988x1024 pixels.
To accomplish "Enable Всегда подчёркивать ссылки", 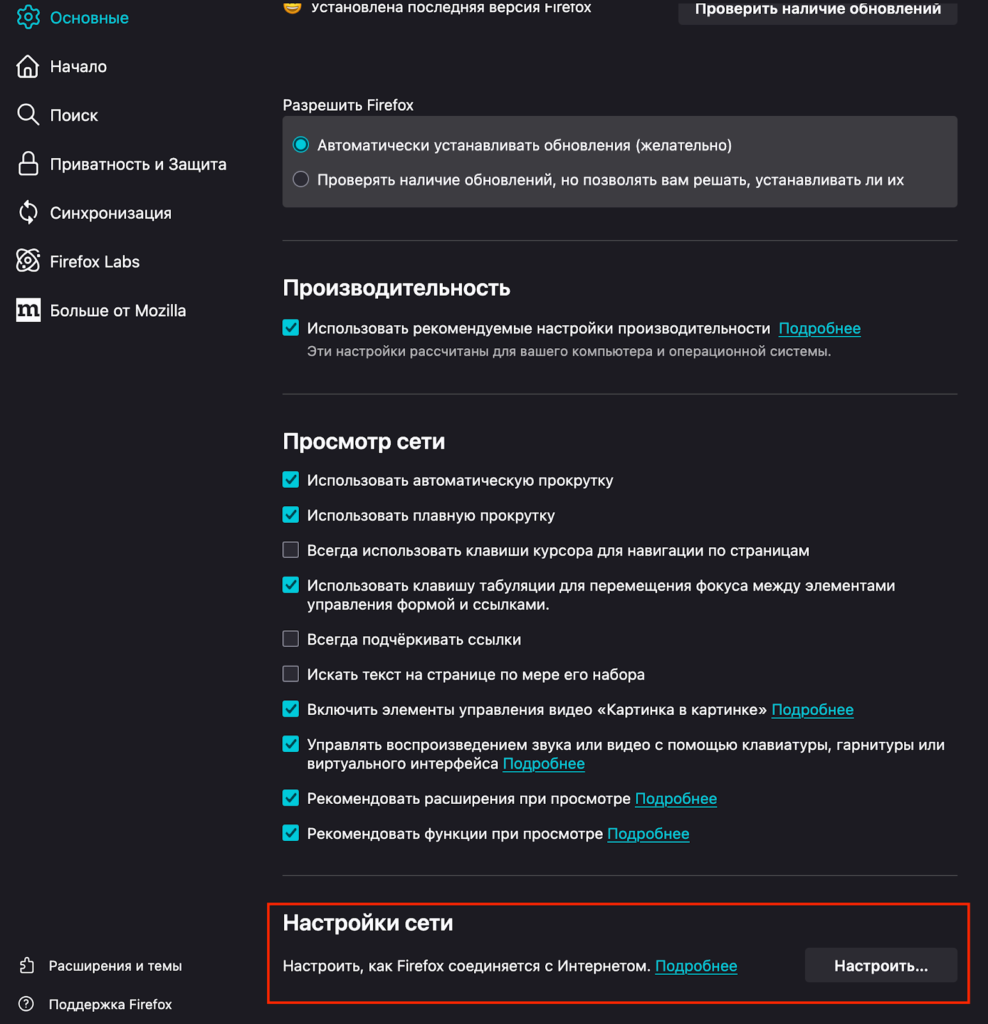I will [x=290, y=639].
